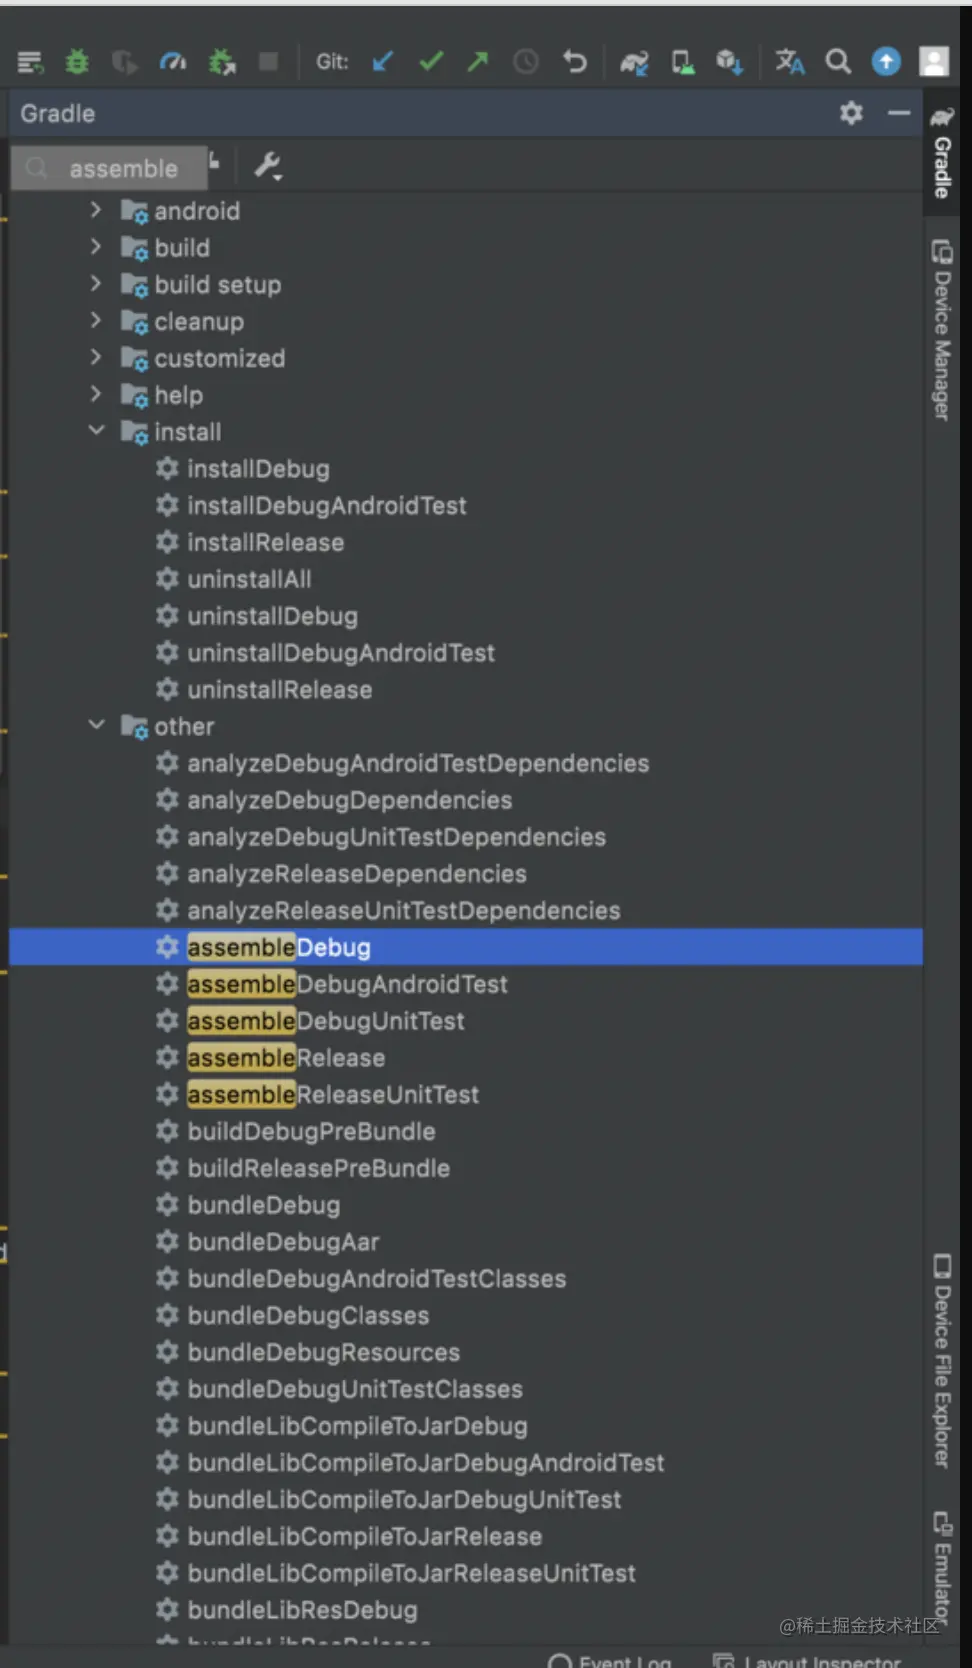Click the Git rollback undo icon
Screen dimensions: 972x1668
click(x=575, y=62)
